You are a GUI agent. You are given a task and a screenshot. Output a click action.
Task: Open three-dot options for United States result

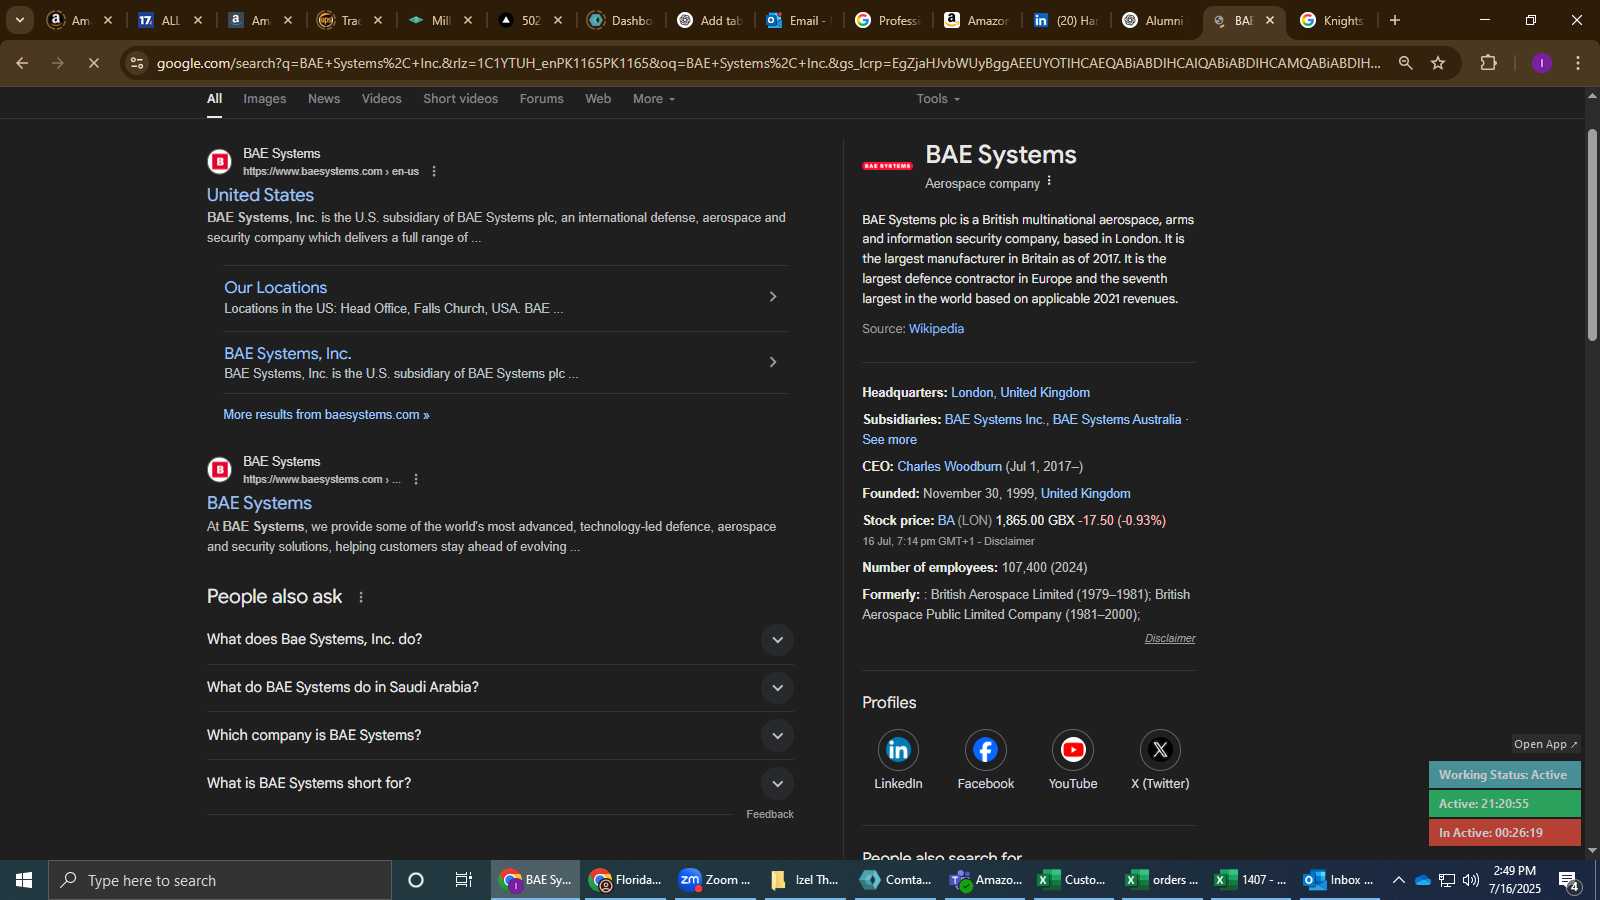pyautogui.click(x=434, y=172)
